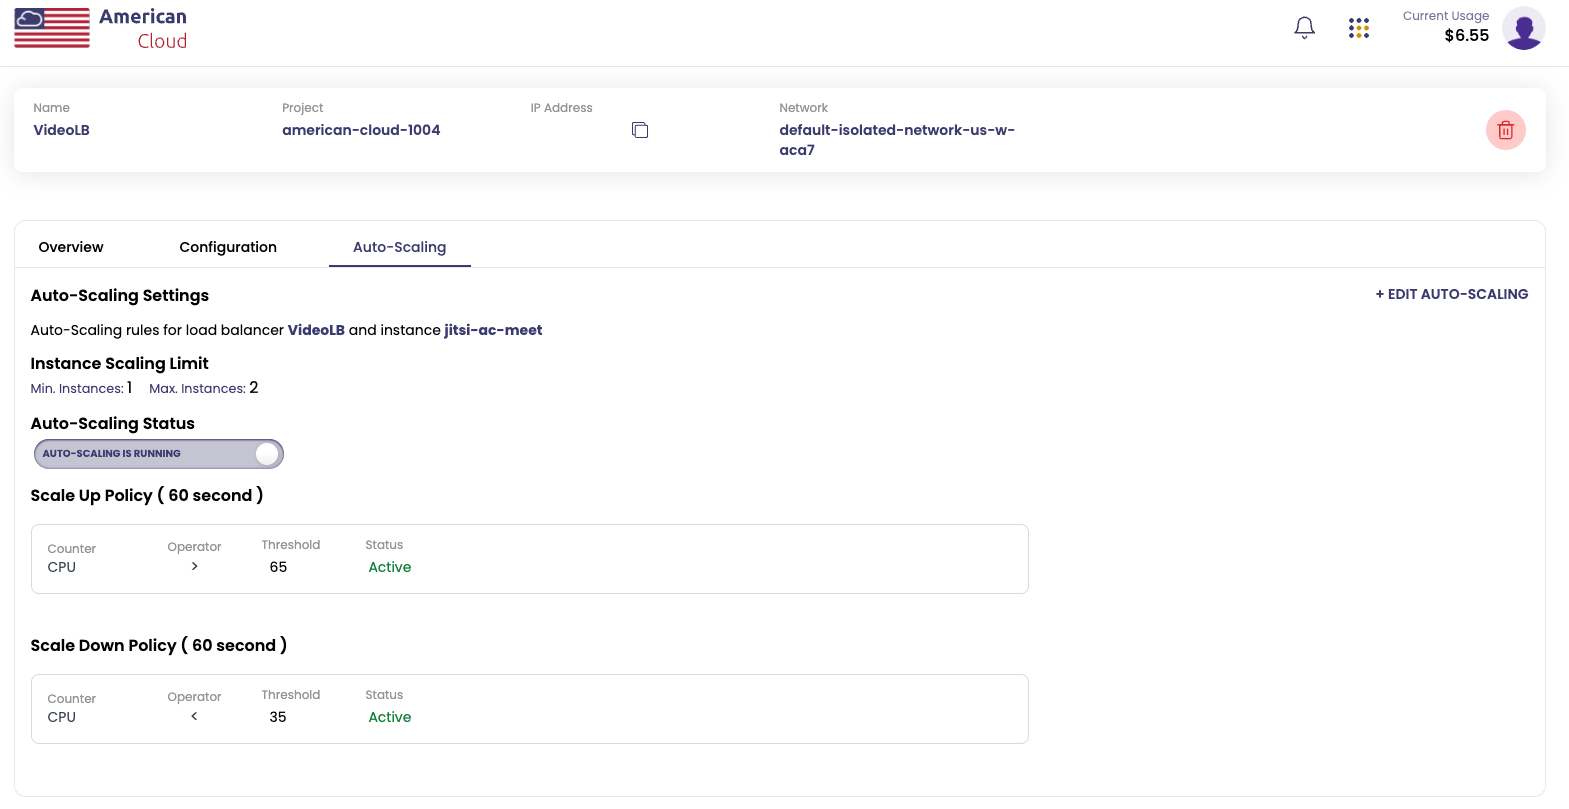Click the Scale Down Policy CPU row
This screenshot has height=809, width=1569.
(x=529, y=709)
